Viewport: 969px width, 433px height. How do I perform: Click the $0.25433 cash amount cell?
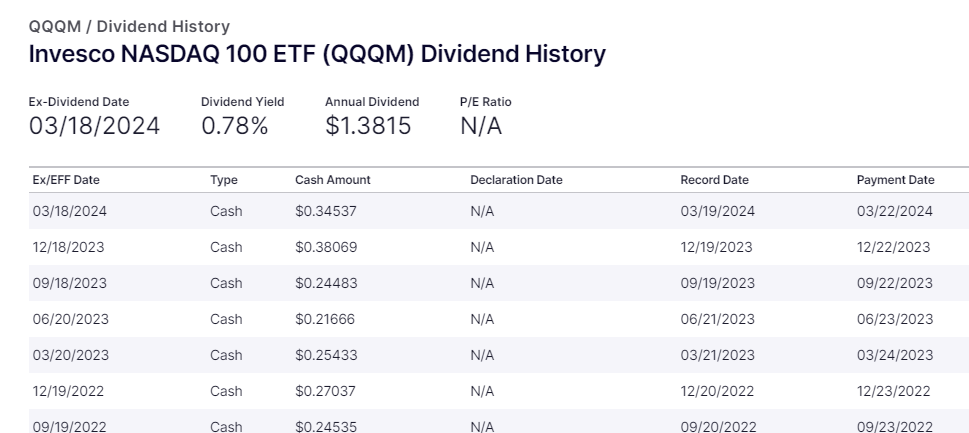pos(326,355)
